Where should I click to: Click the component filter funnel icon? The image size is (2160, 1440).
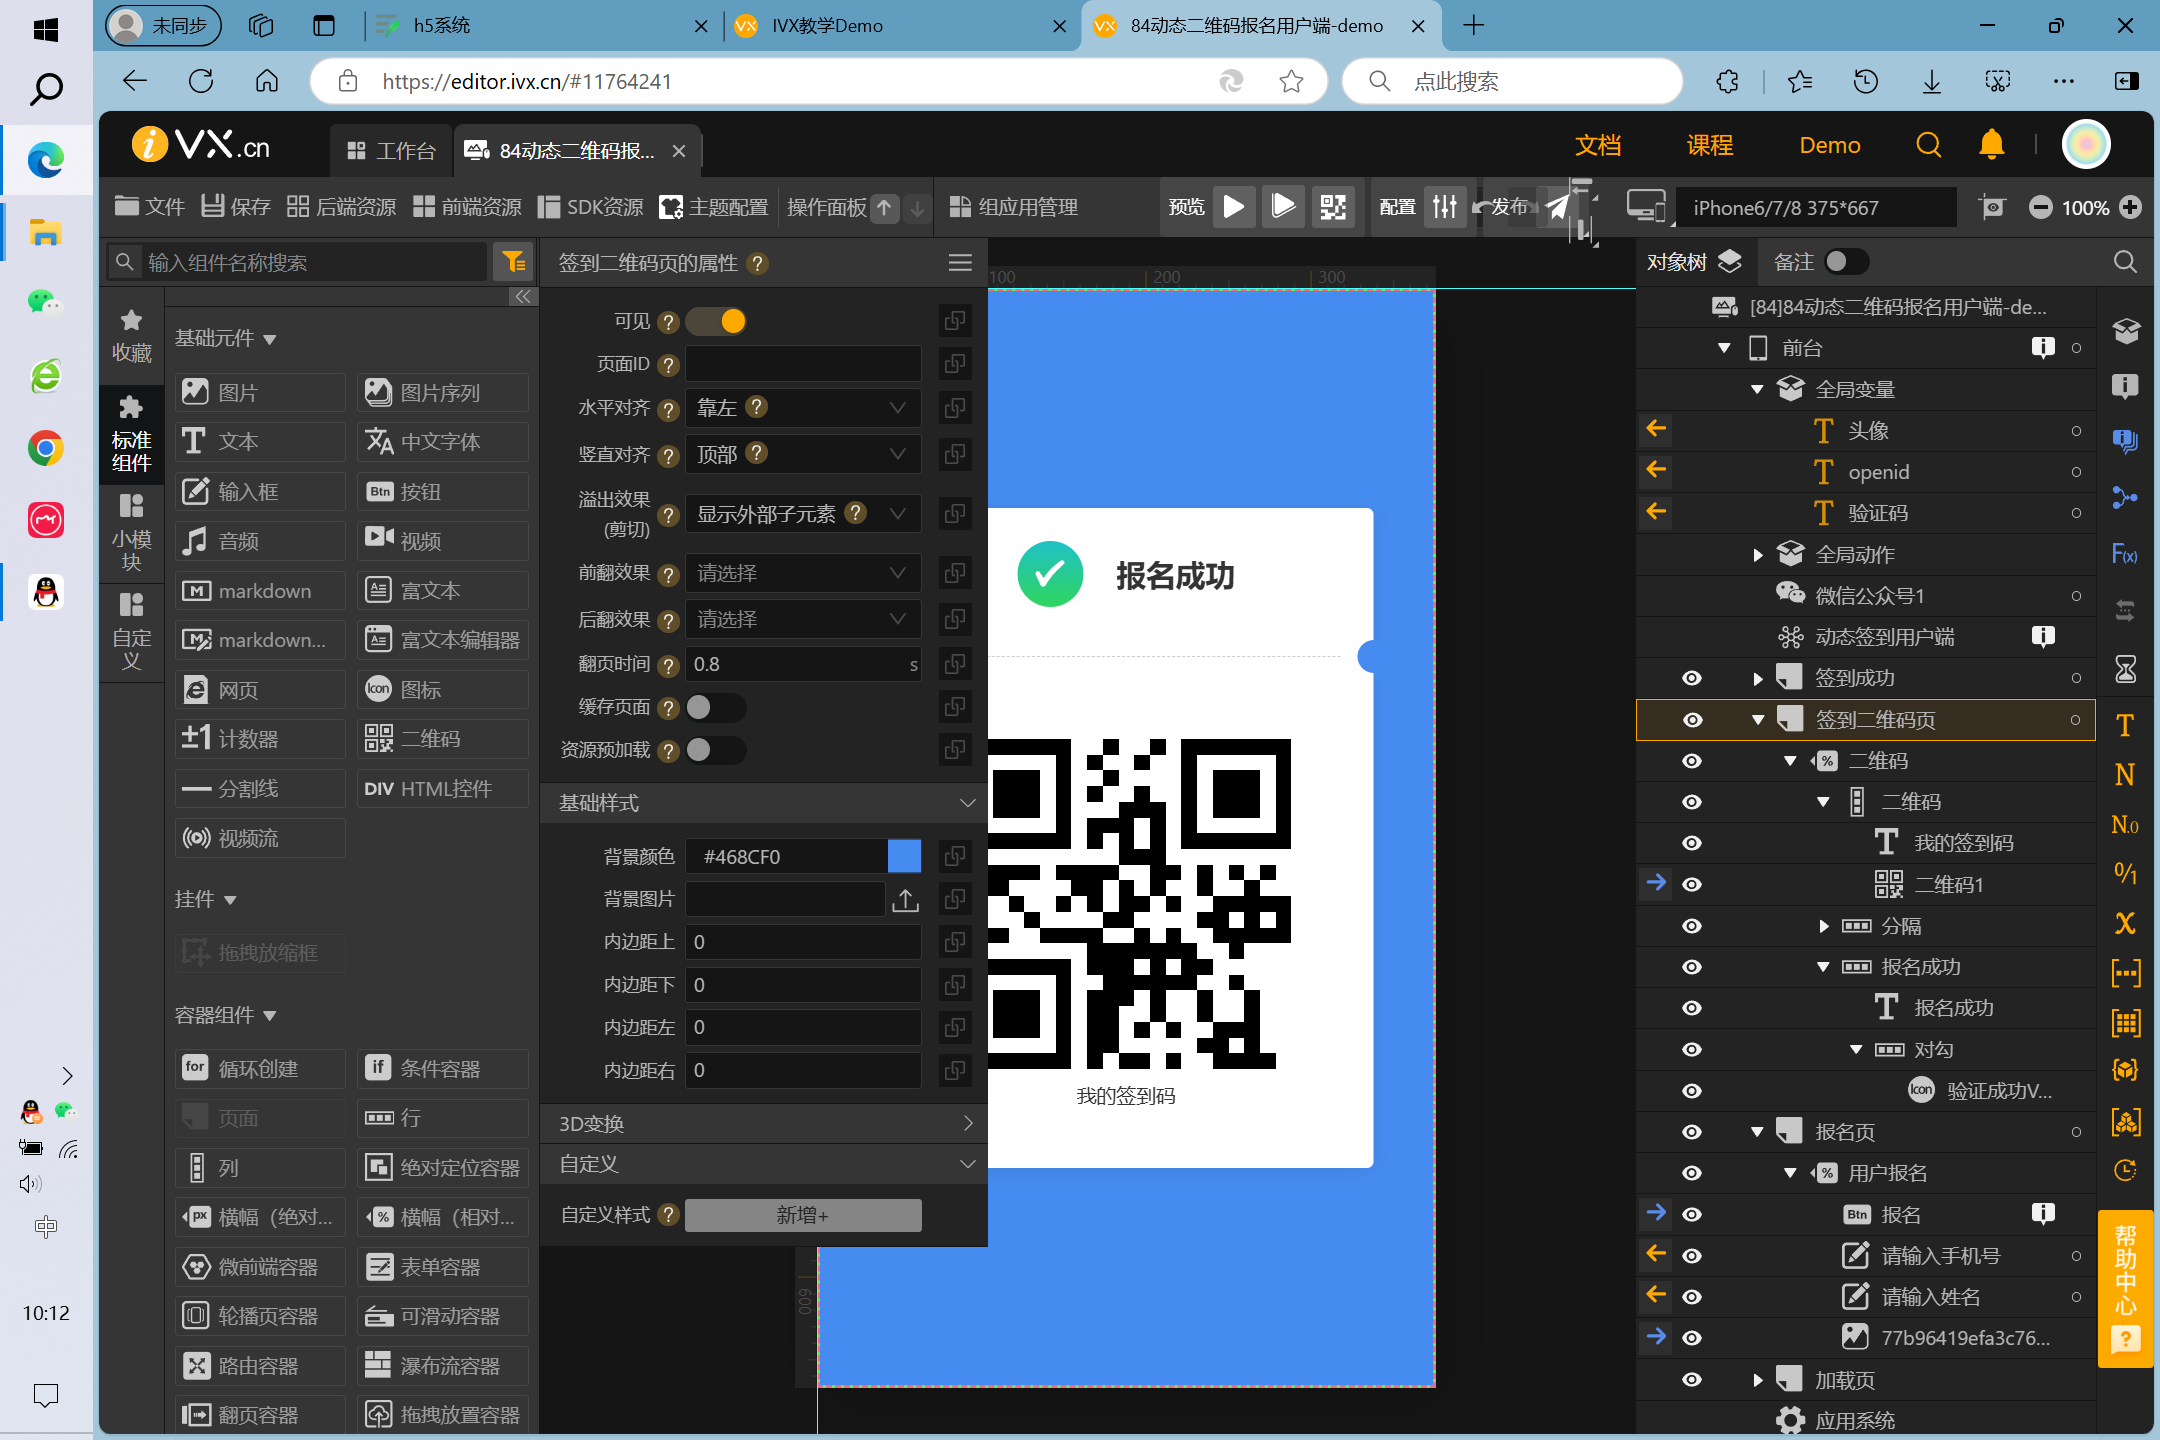click(x=514, y=262)
